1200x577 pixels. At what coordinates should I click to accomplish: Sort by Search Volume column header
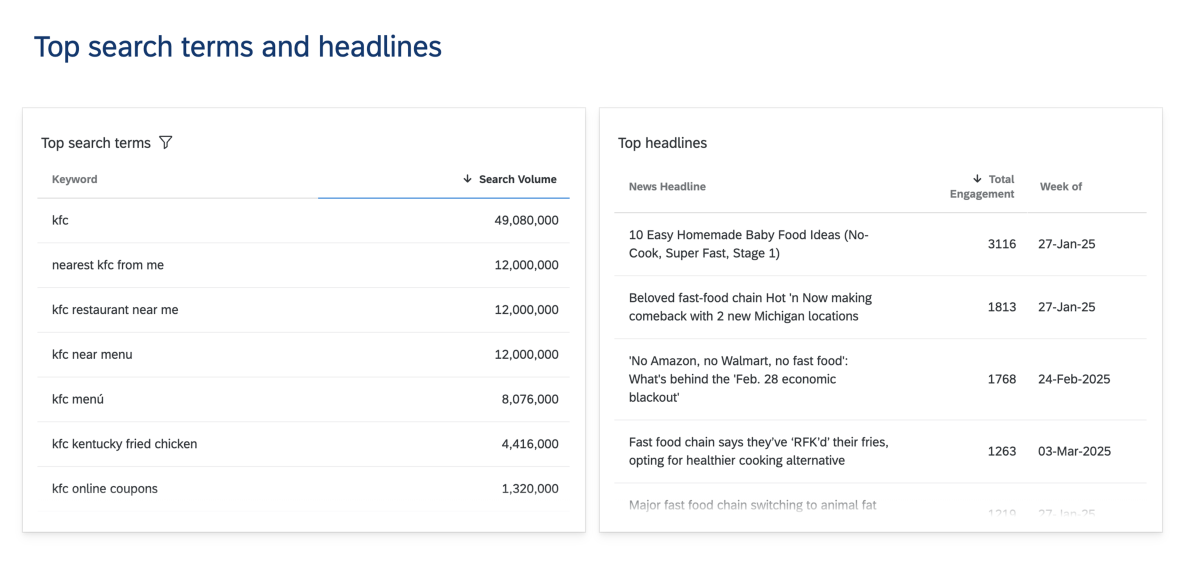[509, 179]
